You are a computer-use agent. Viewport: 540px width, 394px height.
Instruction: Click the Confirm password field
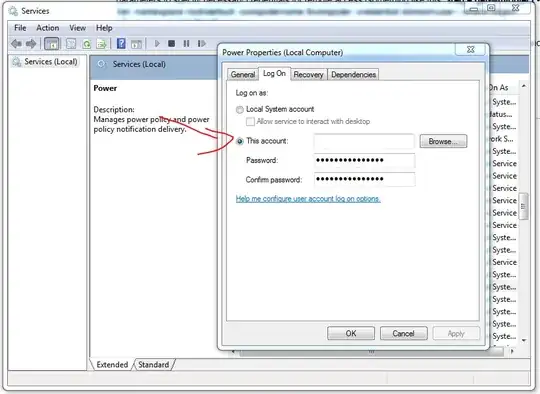364,179
